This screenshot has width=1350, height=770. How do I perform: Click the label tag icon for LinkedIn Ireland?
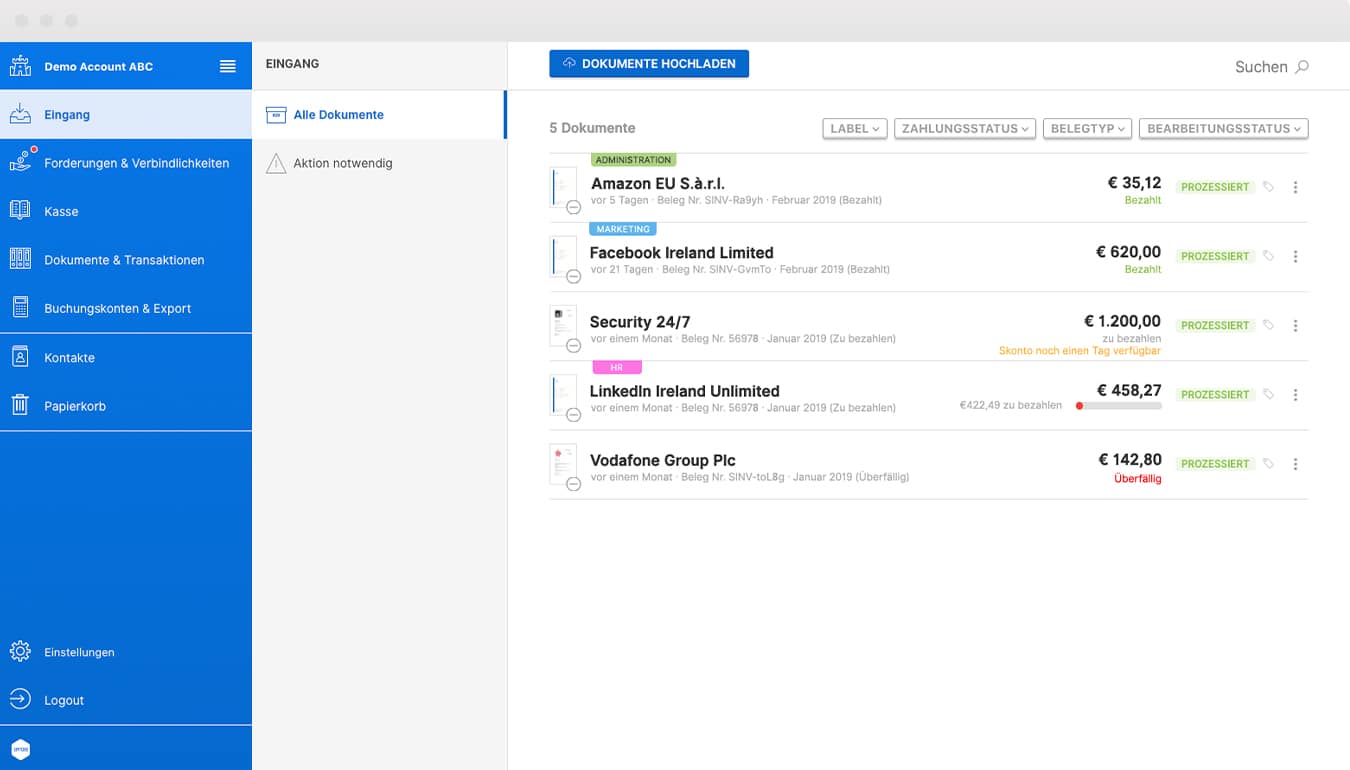[1268, 394]
